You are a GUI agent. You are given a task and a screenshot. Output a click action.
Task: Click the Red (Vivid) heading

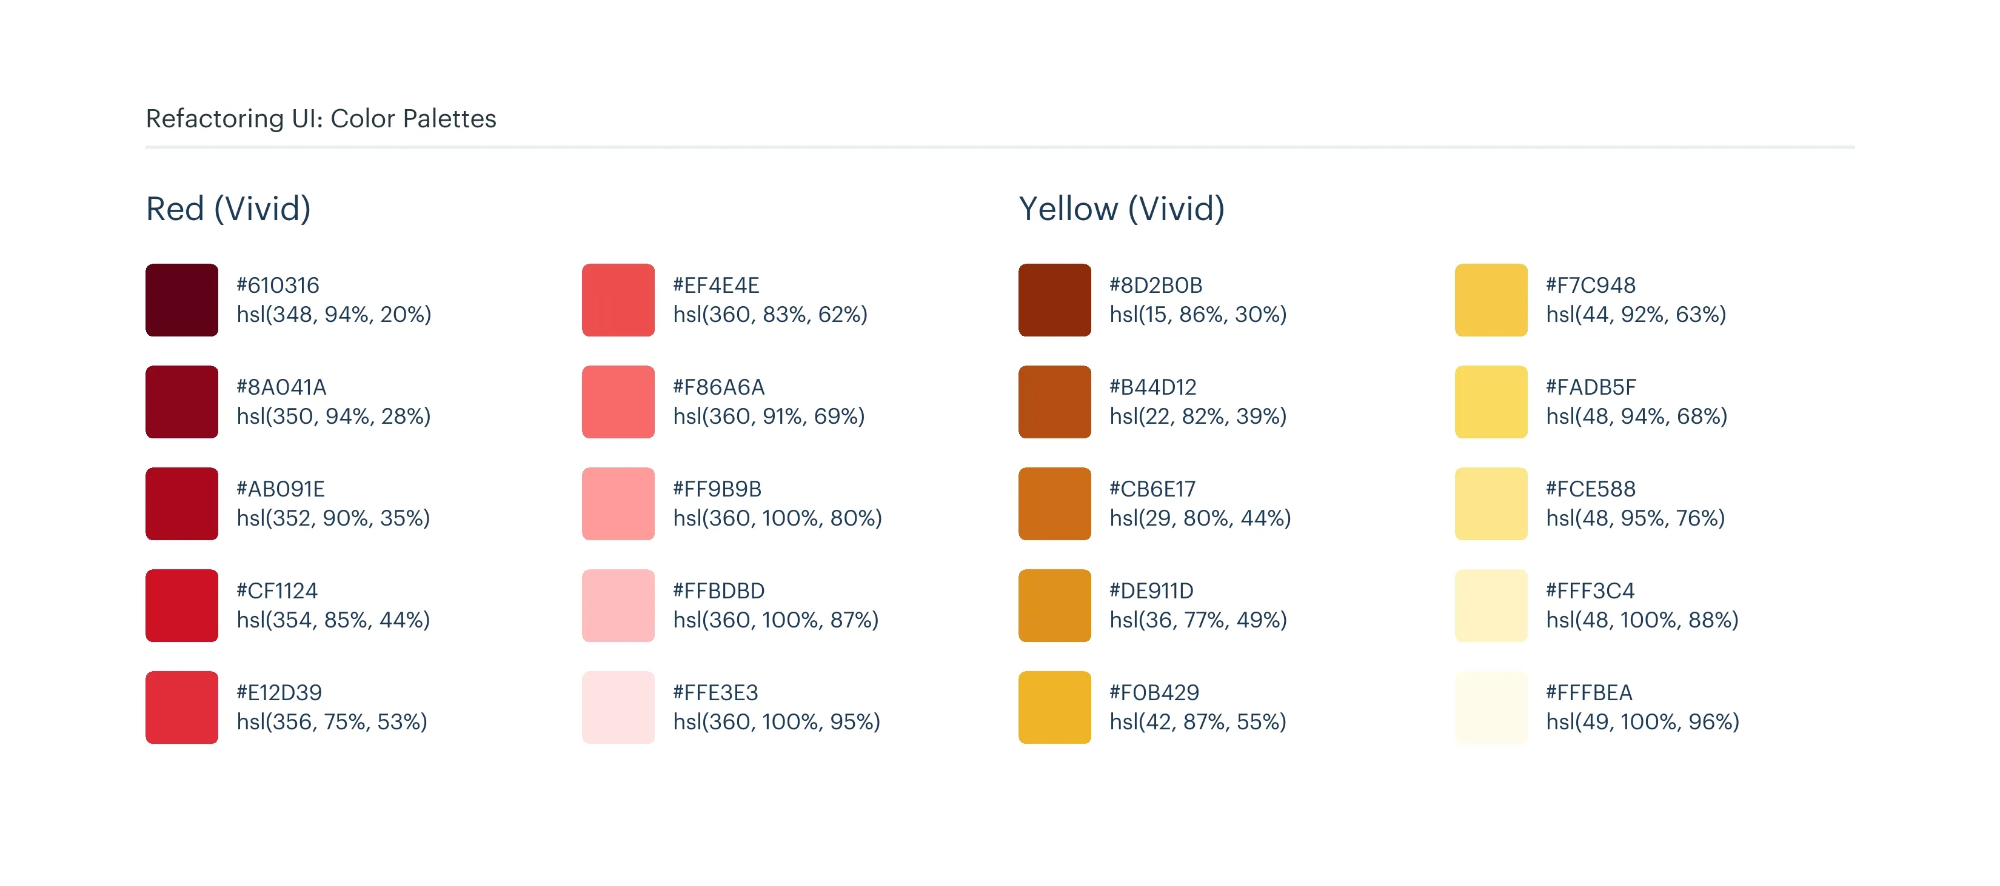[x=228, y=209]
